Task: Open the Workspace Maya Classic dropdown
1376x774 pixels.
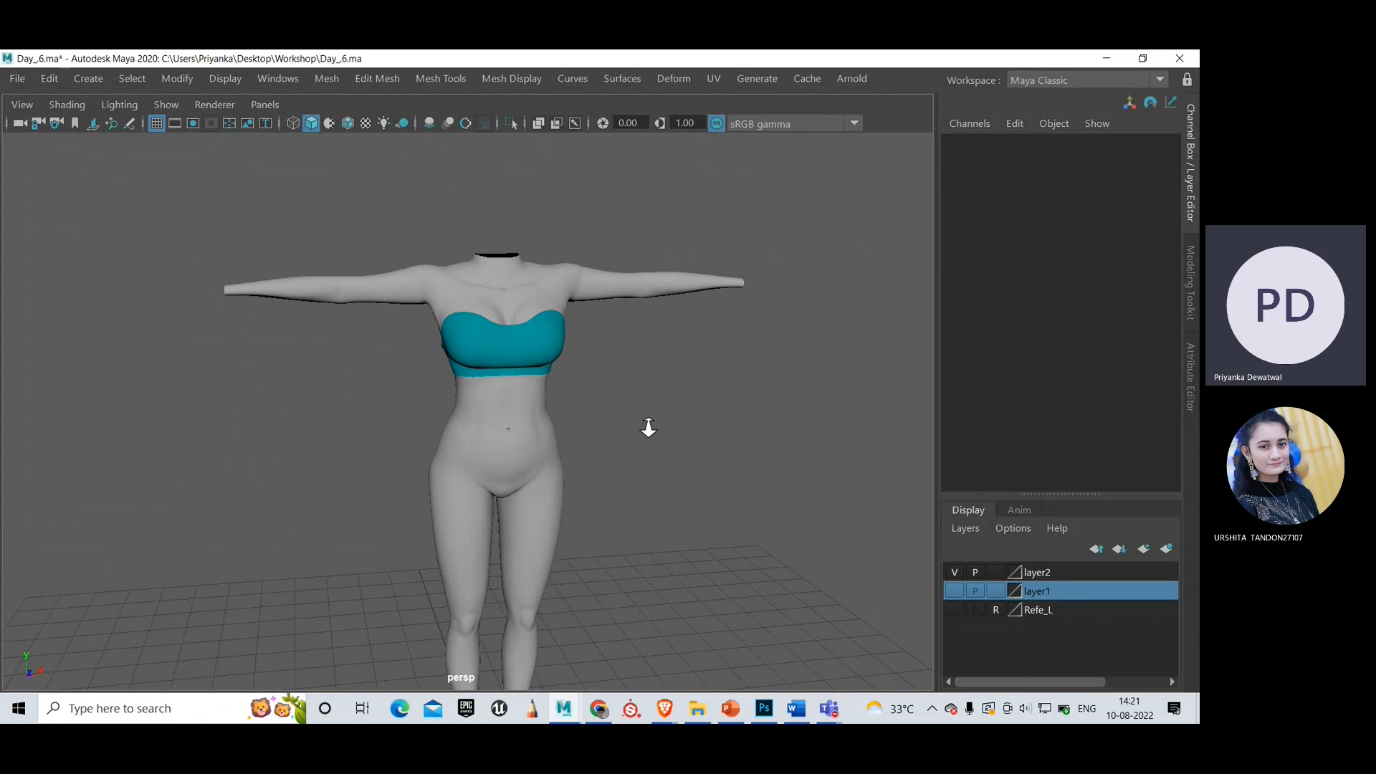Action: 1087,80
